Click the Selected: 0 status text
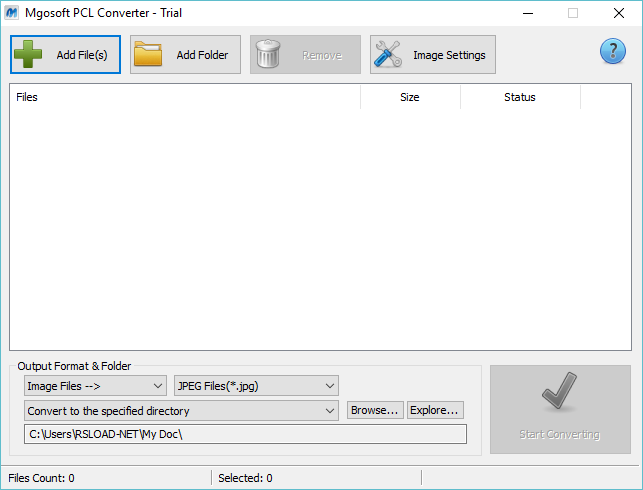 [x=245, y=478]
